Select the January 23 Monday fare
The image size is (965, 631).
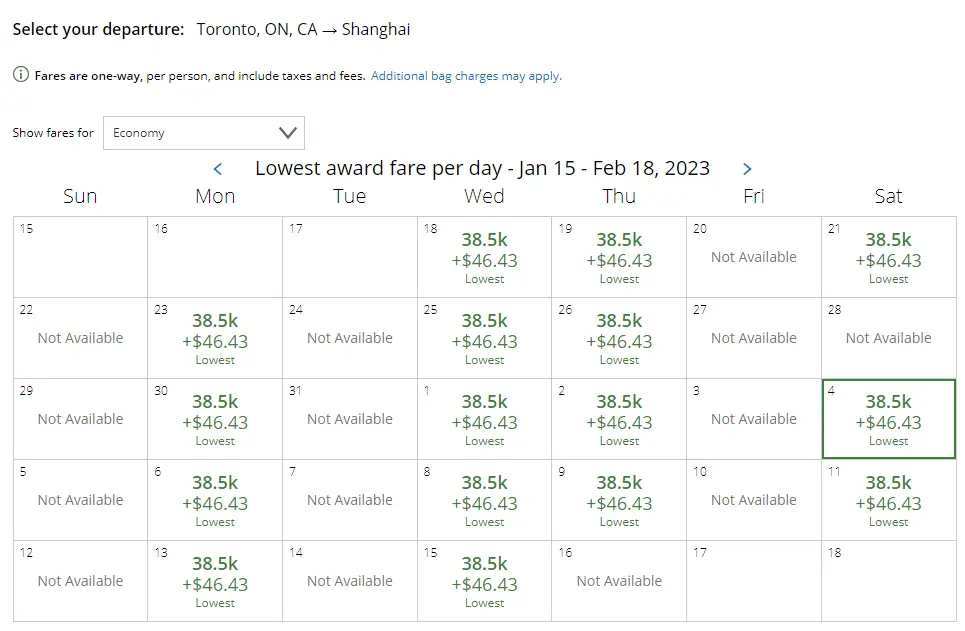215,339
